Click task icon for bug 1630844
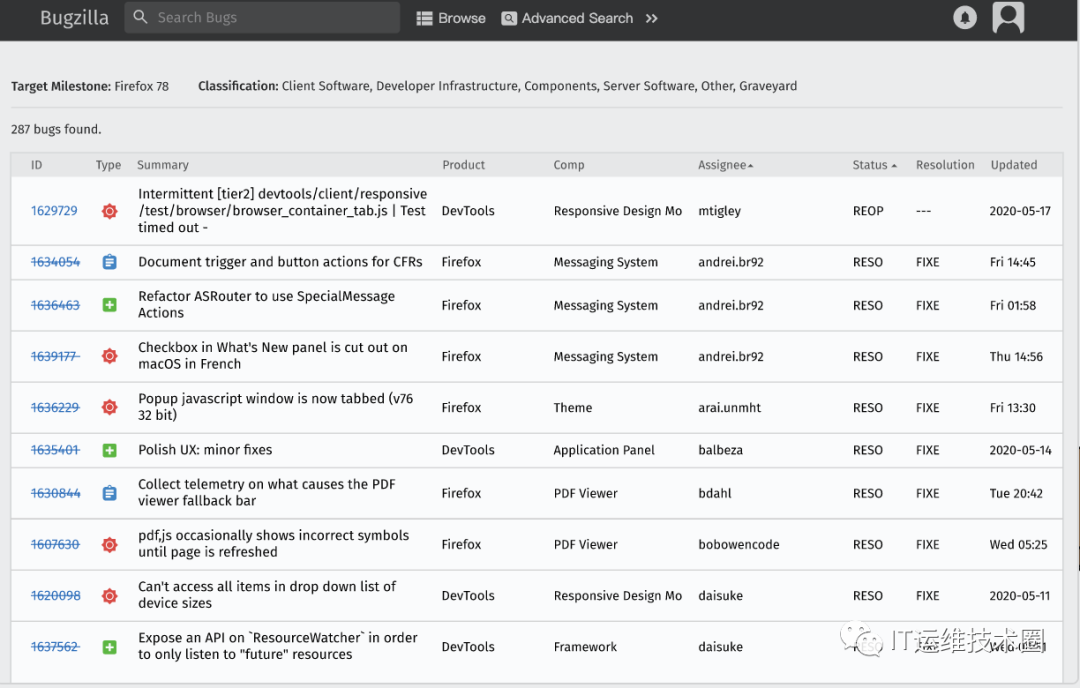The width and height of the screenshot is (1080, 688). 110,493
